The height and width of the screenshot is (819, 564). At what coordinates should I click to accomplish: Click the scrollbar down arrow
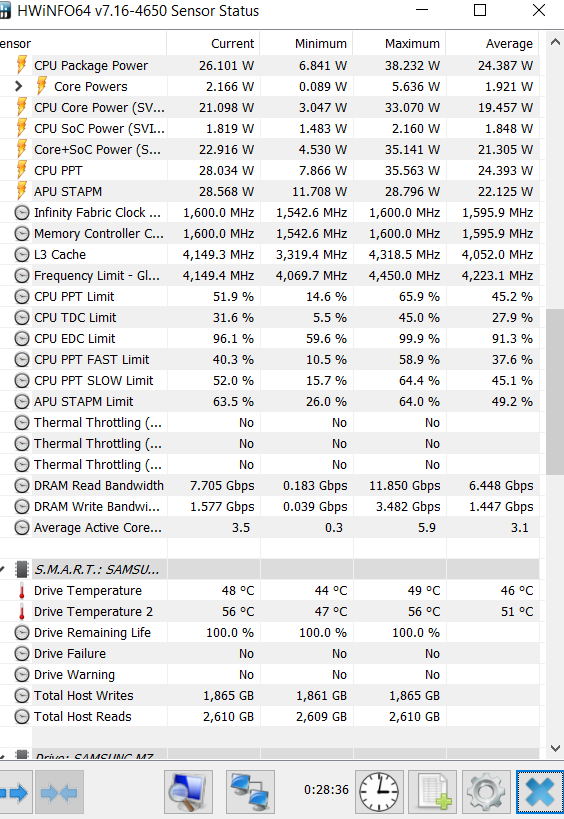[555, 748]
